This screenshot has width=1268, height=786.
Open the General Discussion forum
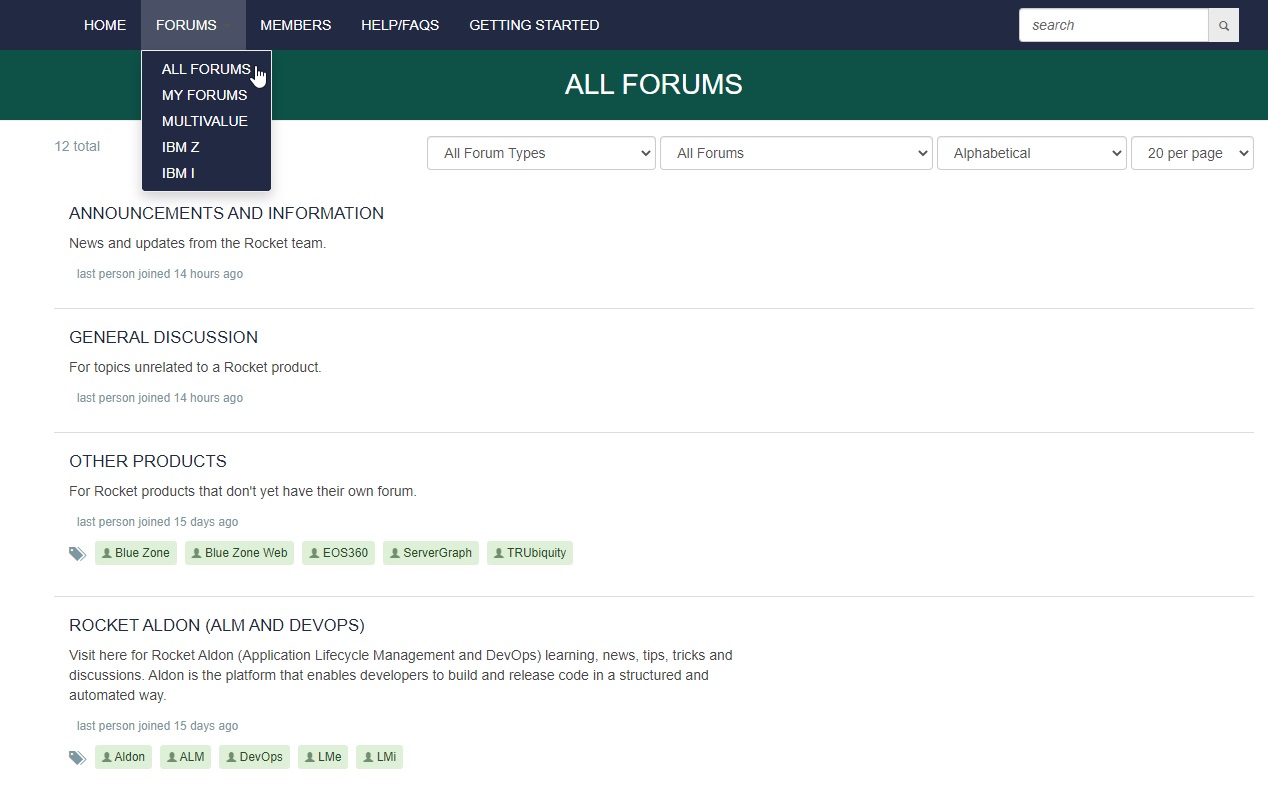coord(163,337)
